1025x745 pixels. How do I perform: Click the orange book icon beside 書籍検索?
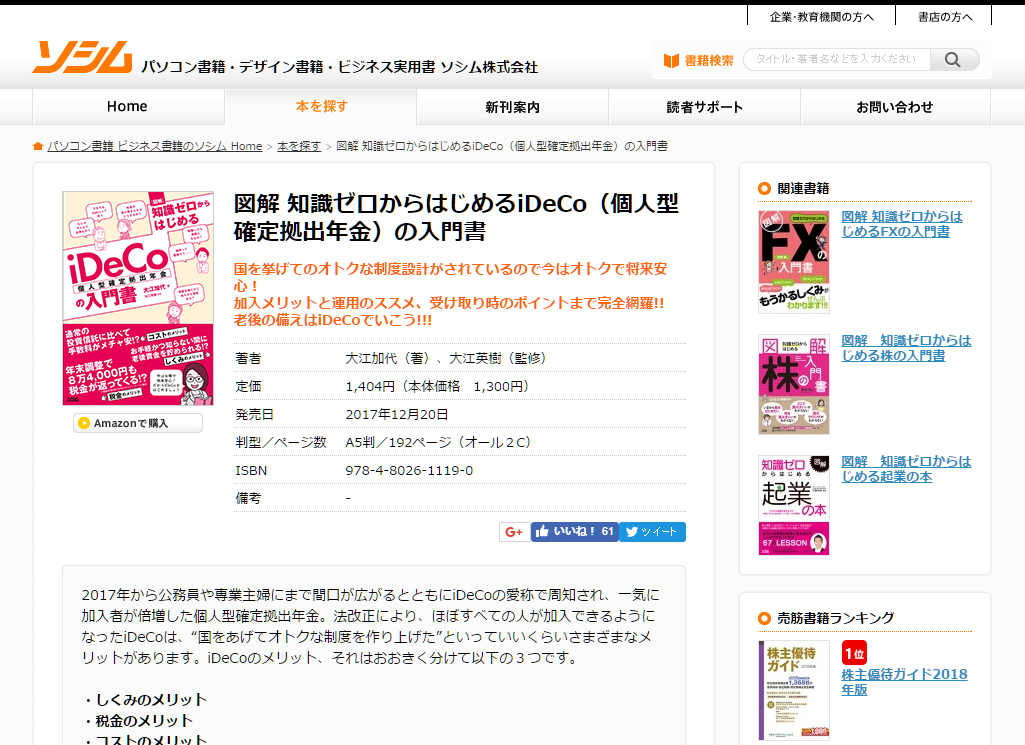tap(671, 61)
